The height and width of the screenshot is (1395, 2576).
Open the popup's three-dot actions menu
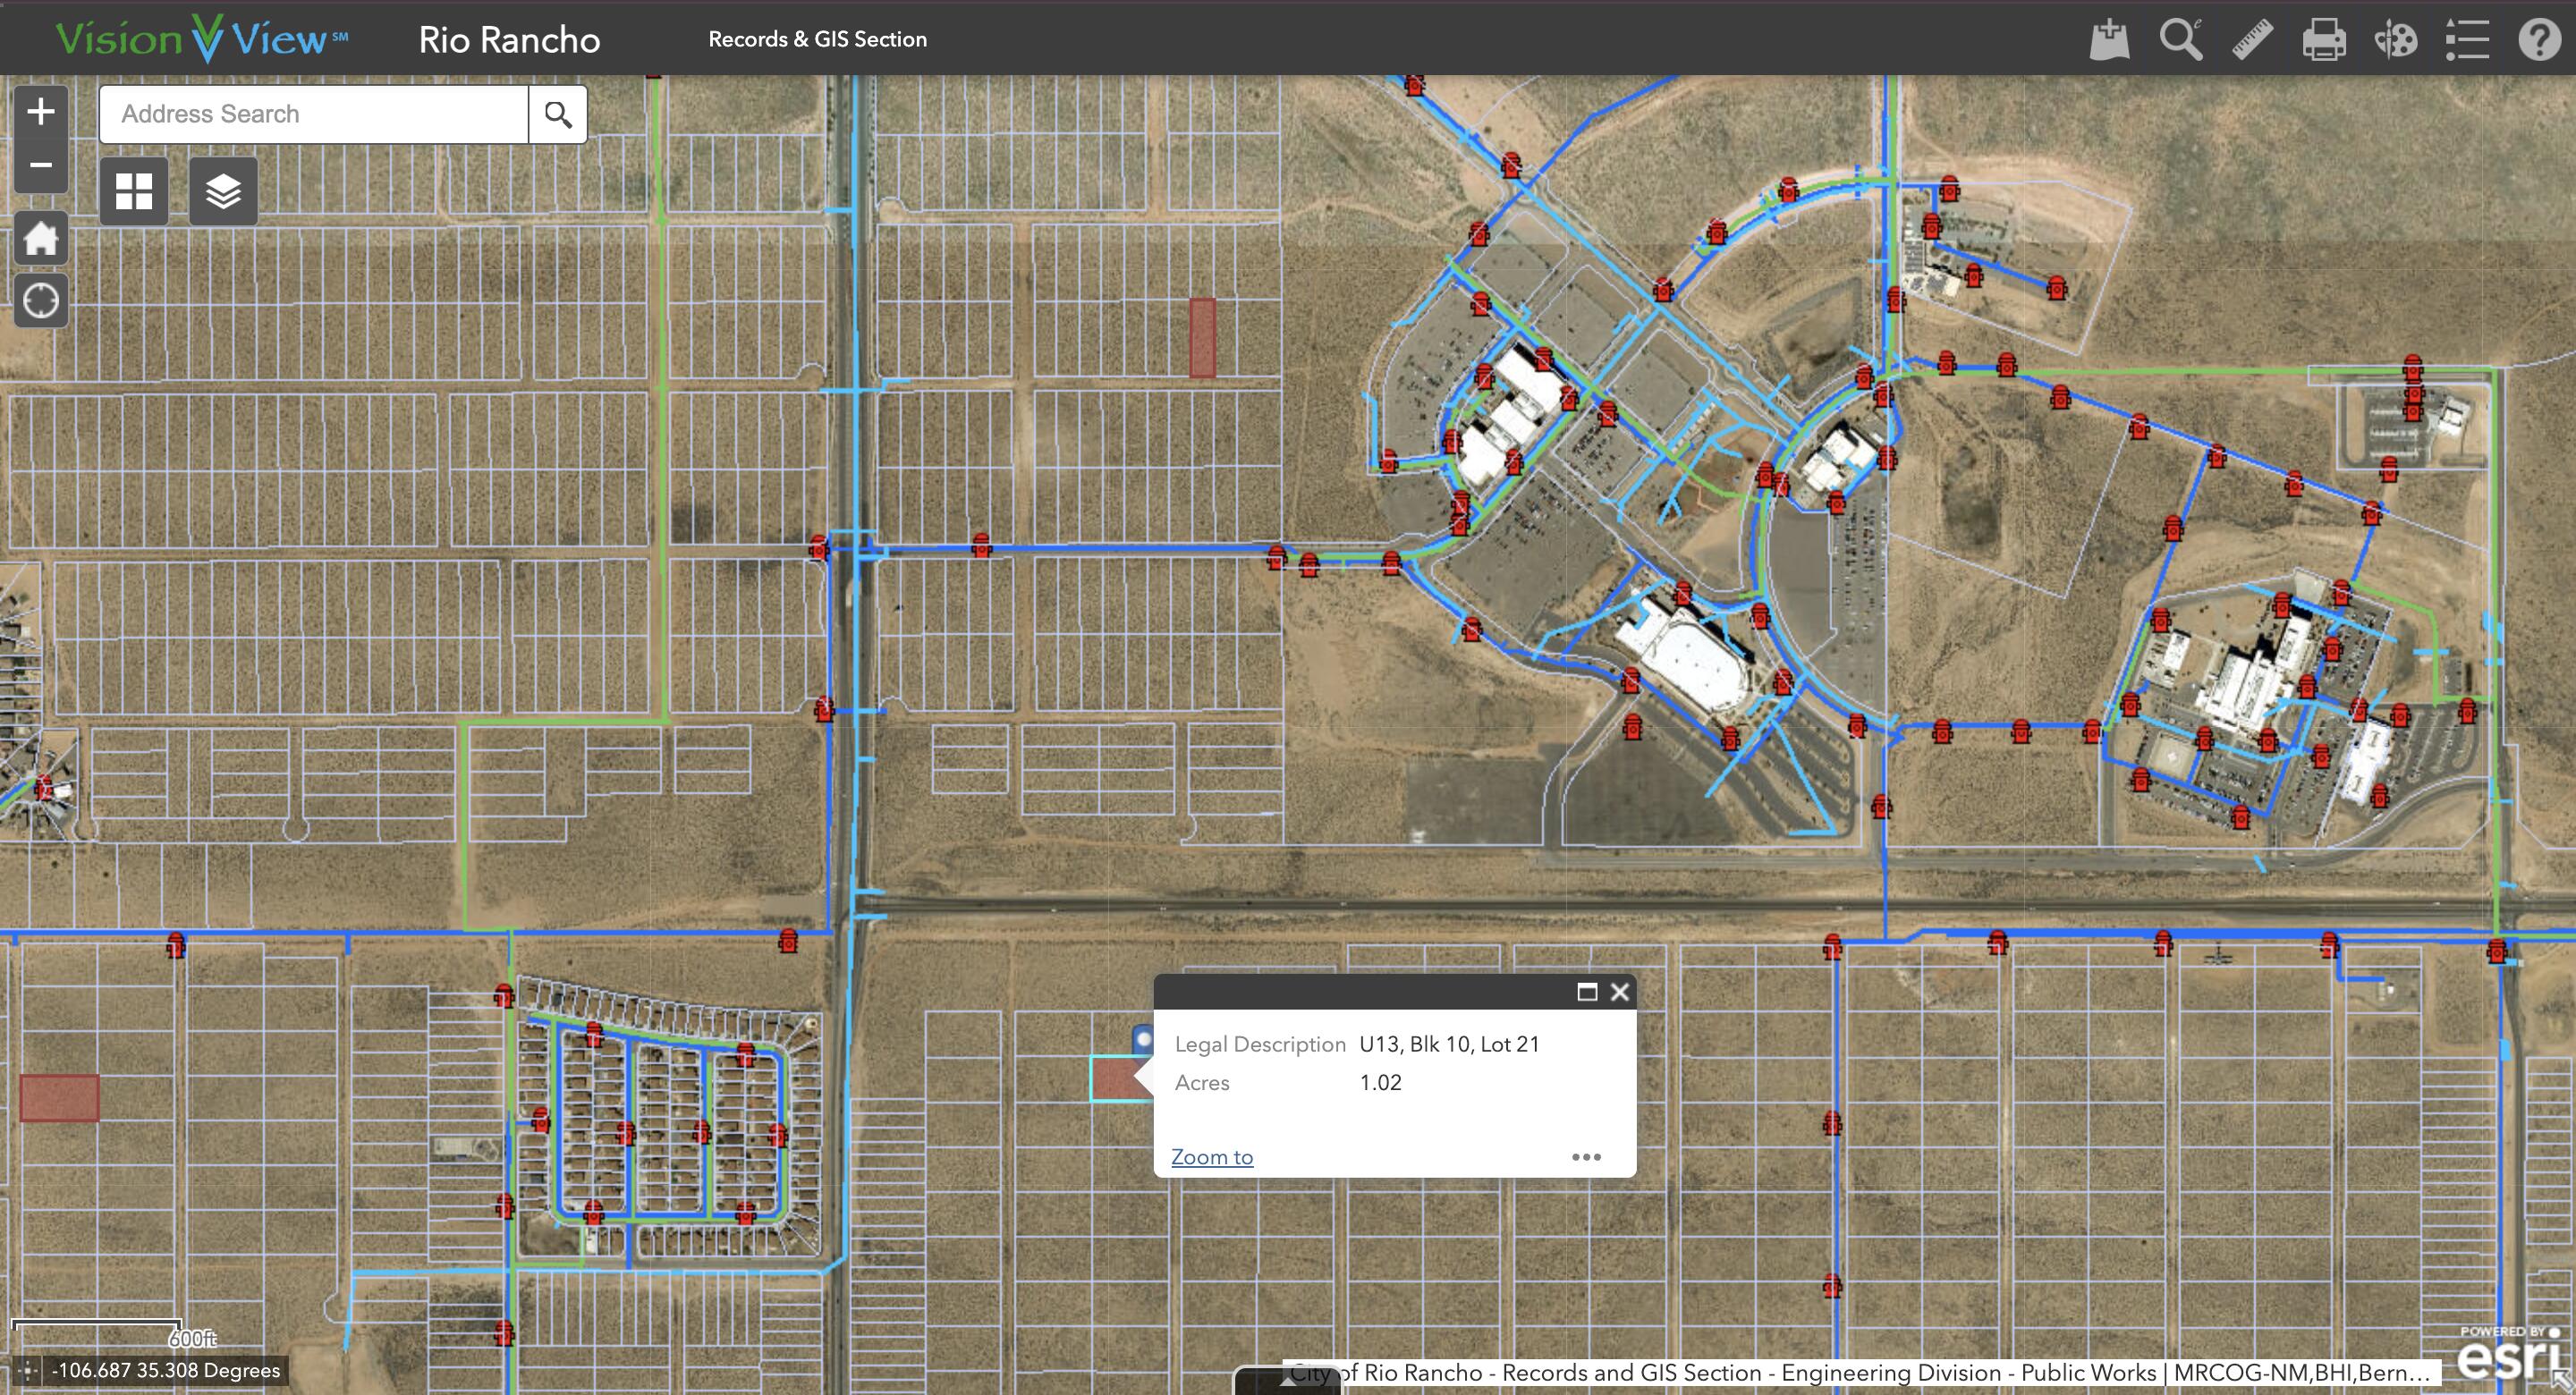point(1586,1157)
